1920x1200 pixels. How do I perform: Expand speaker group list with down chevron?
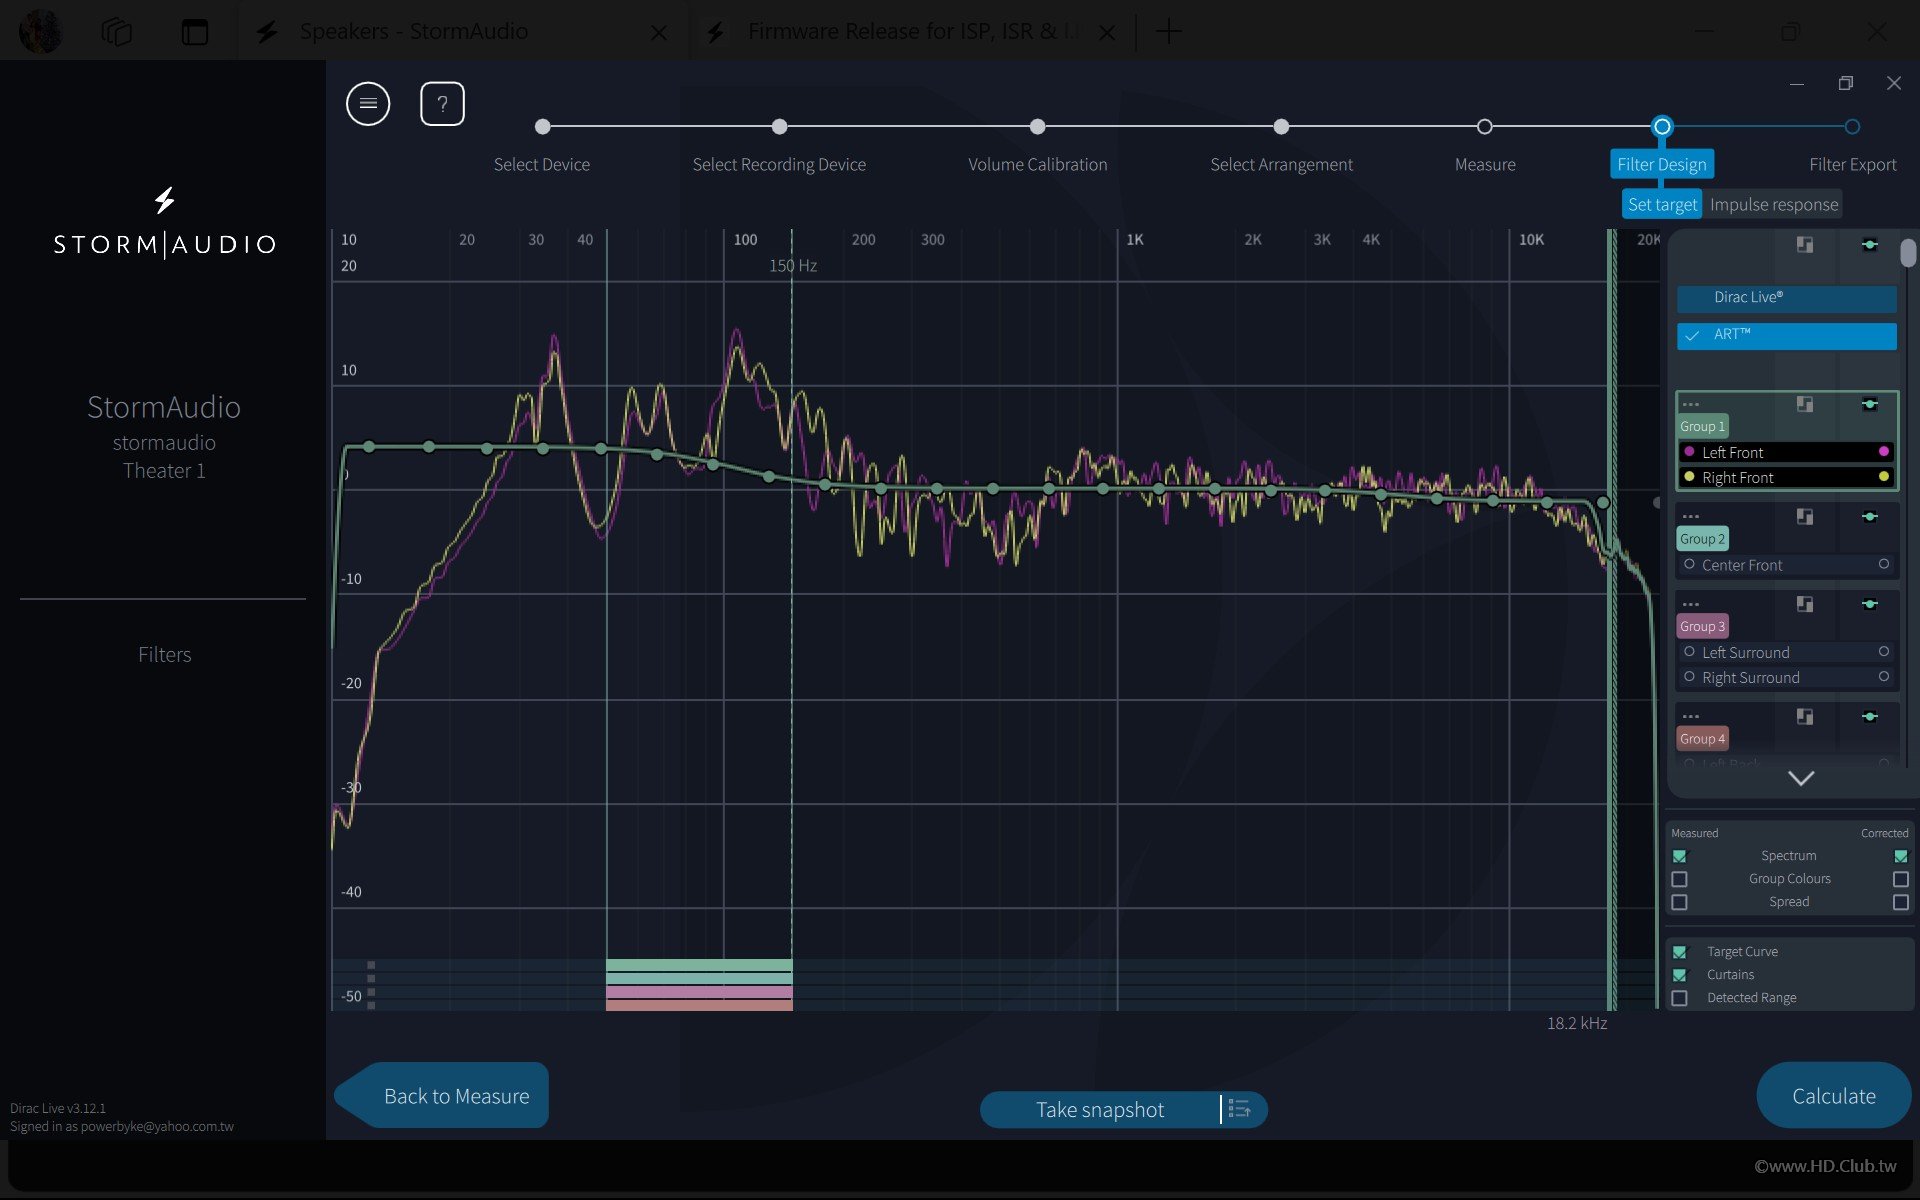coord(1801,778)
